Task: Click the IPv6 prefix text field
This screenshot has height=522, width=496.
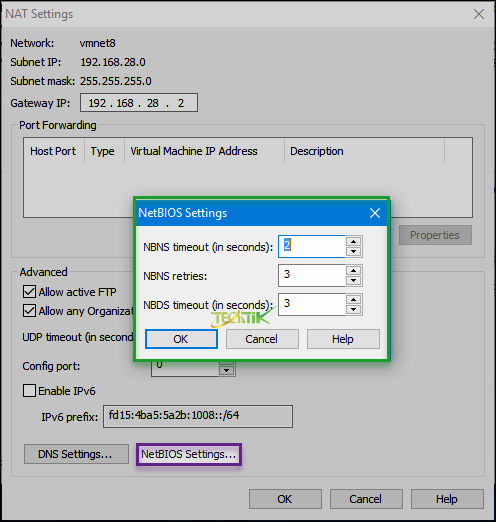Action: [x=198, y=416]
